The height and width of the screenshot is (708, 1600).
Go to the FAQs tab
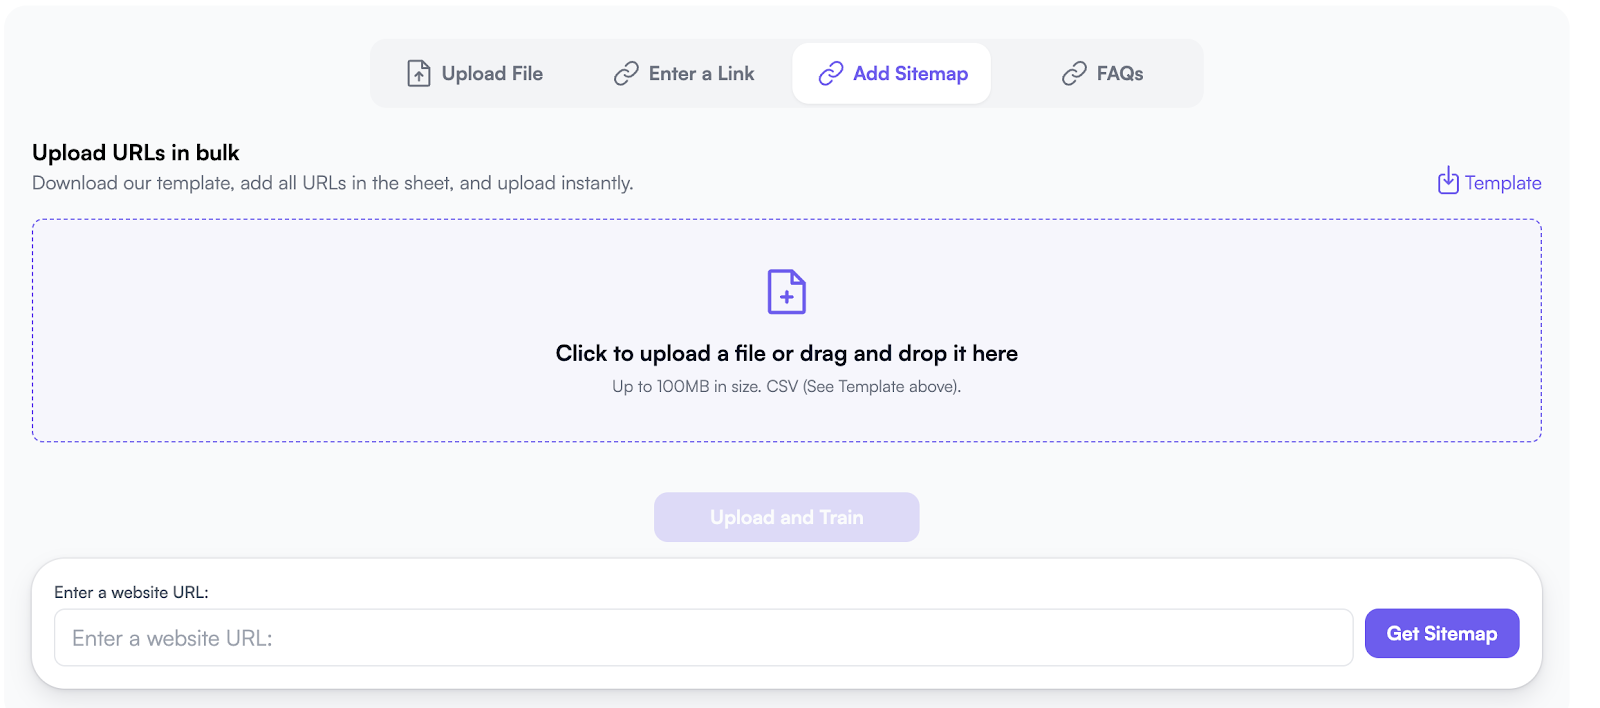pyautogui.click(x=1102, y=73)
